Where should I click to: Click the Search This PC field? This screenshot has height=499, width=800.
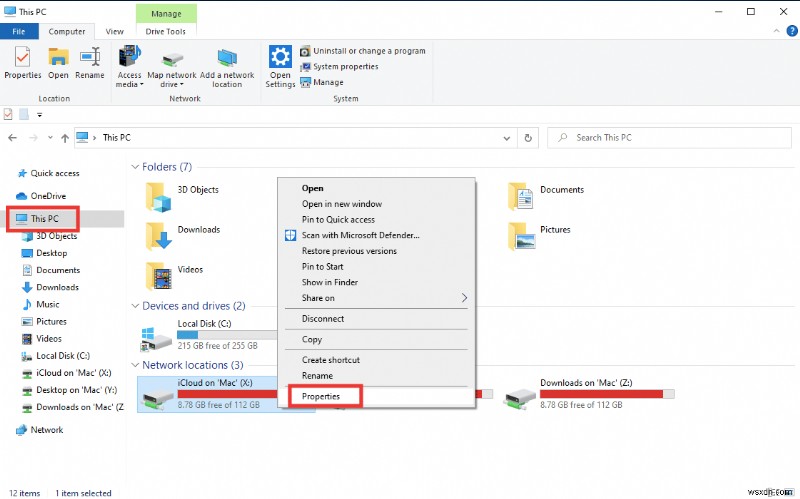click(x=669, y=138)
